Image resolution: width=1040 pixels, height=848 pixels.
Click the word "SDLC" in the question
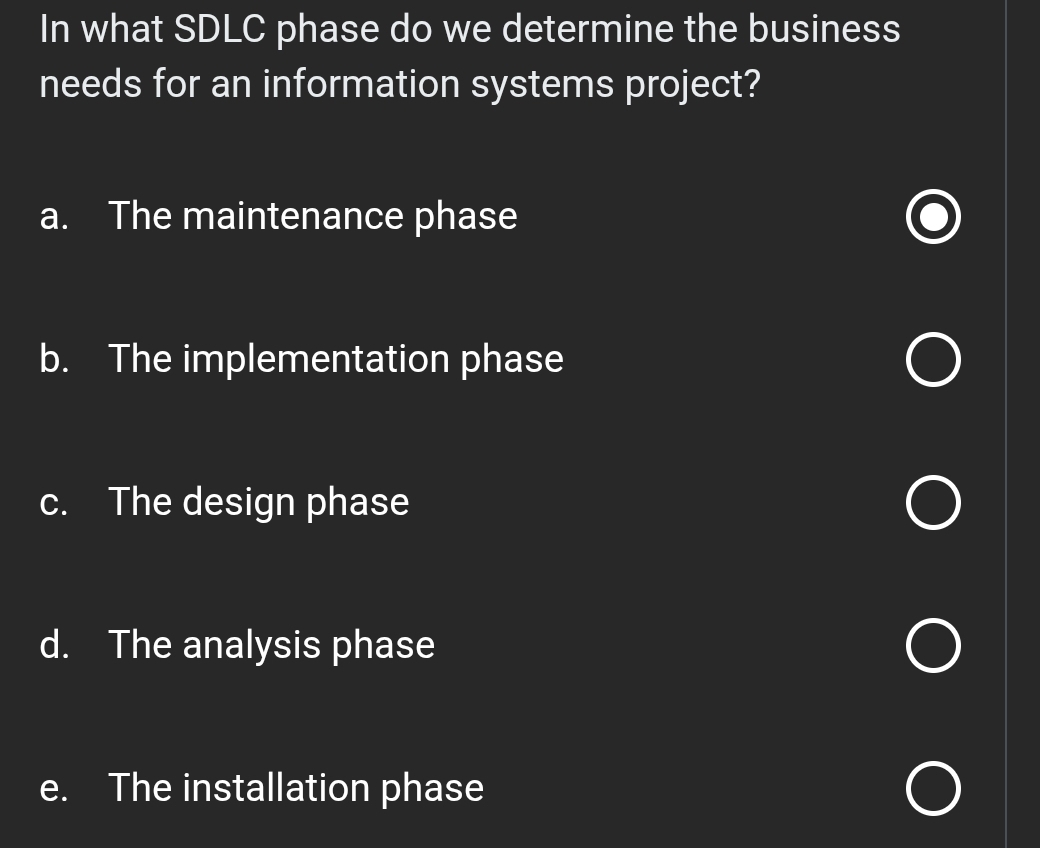click(x=219, y=30)
